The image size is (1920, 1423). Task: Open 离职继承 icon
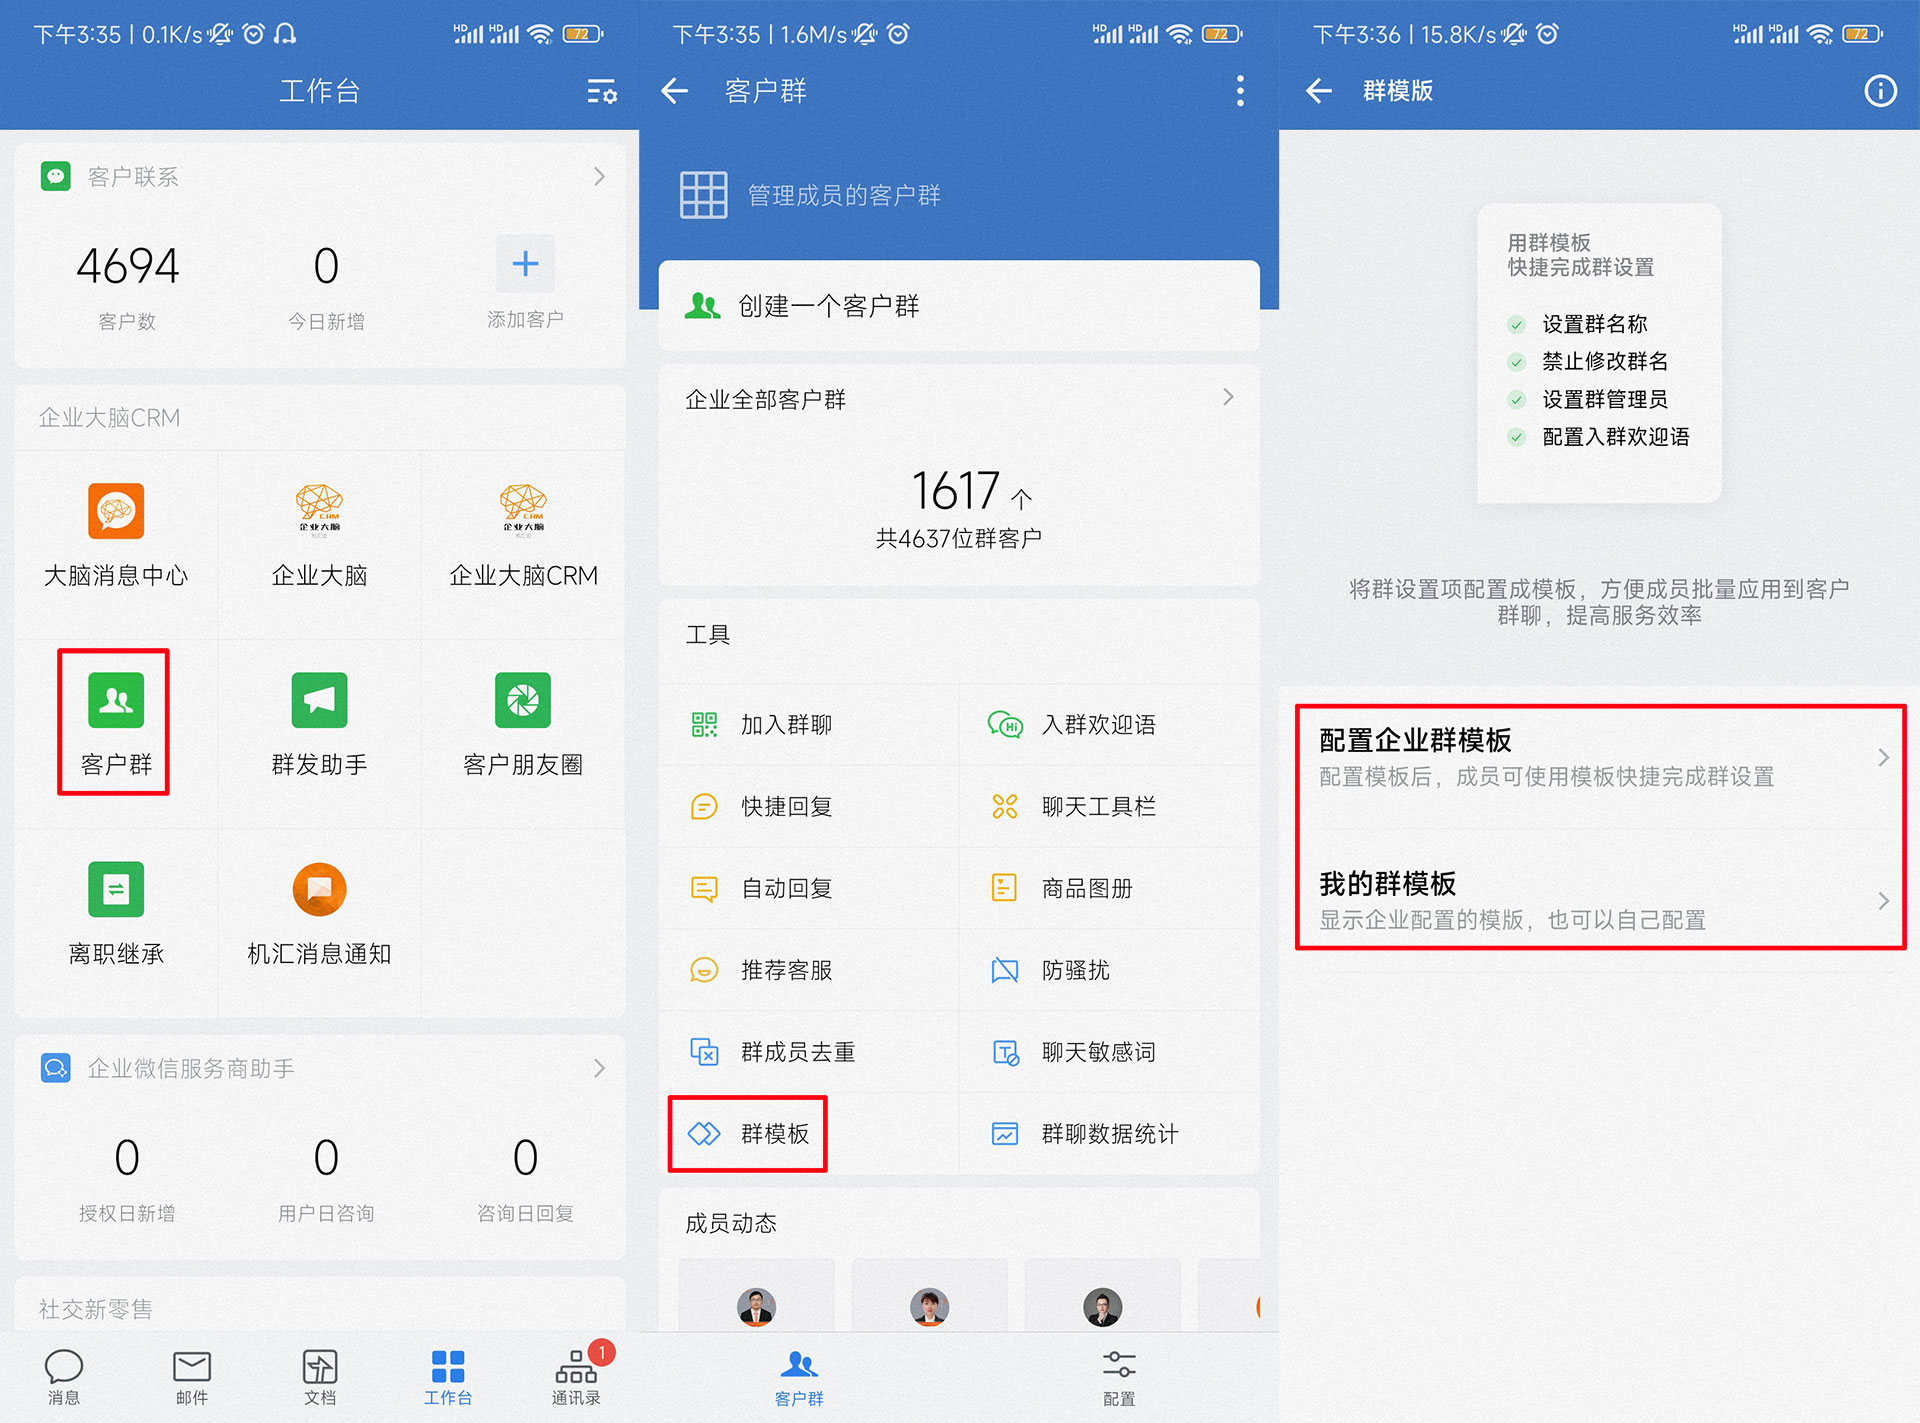click(116, 889)
